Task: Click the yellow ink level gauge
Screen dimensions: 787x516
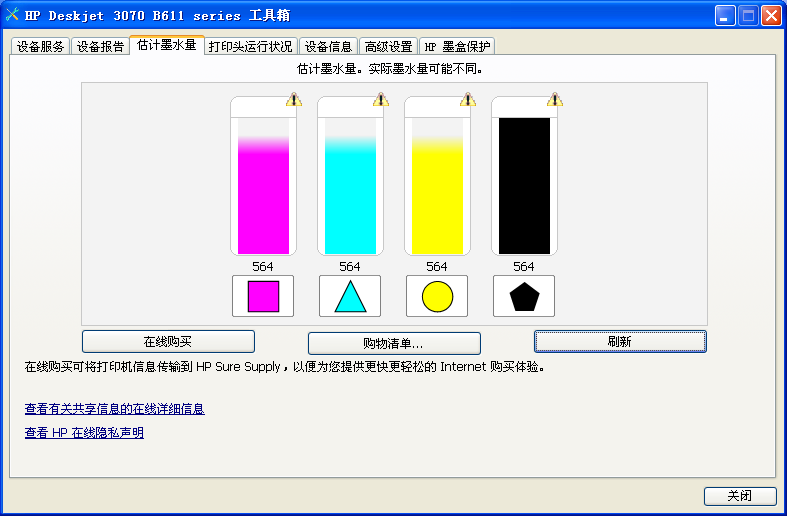Action: [437, 176]
